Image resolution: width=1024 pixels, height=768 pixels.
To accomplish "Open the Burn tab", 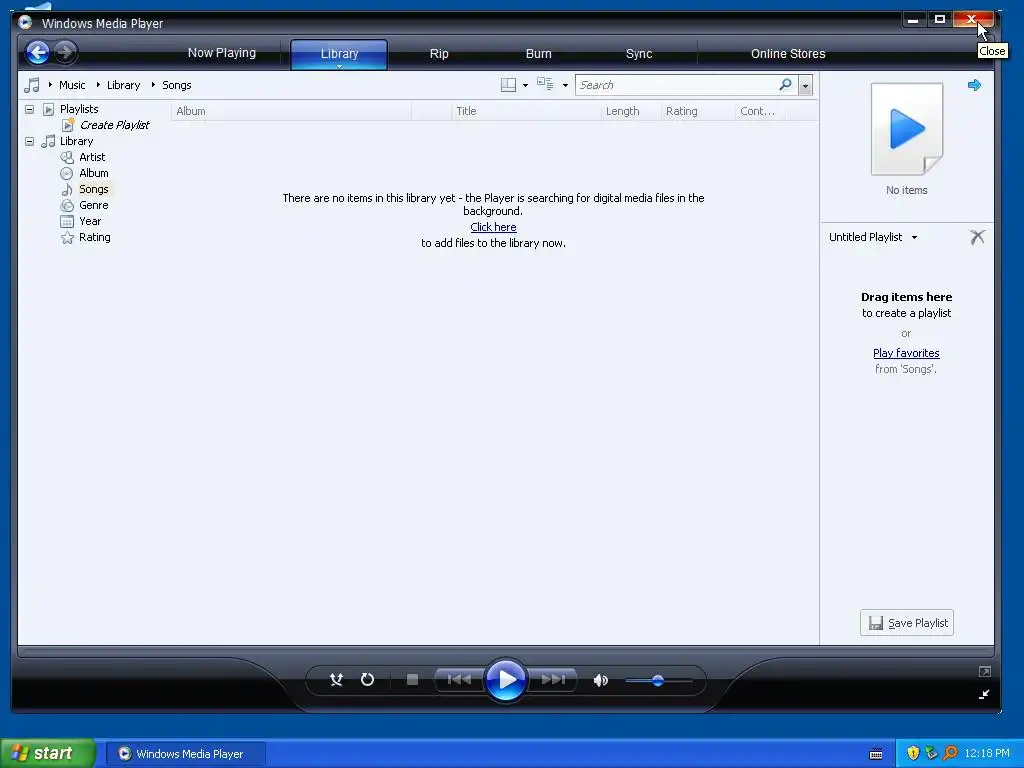I will (x=539, y=54).
